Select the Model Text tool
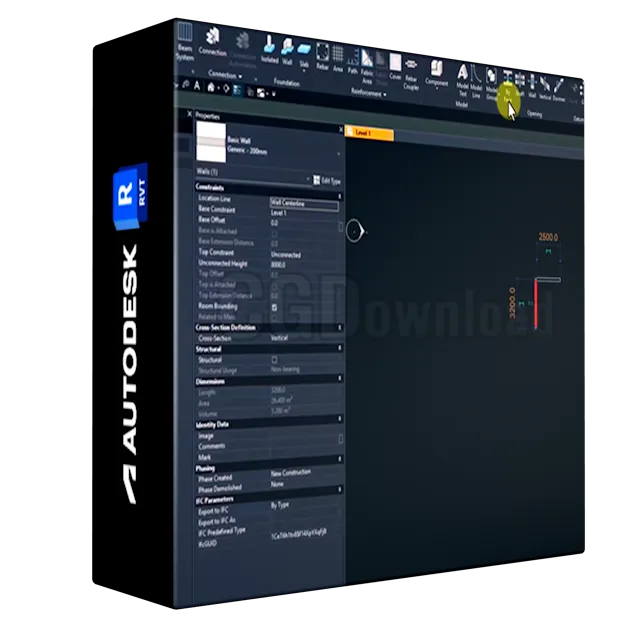 [x=462, y=81]
